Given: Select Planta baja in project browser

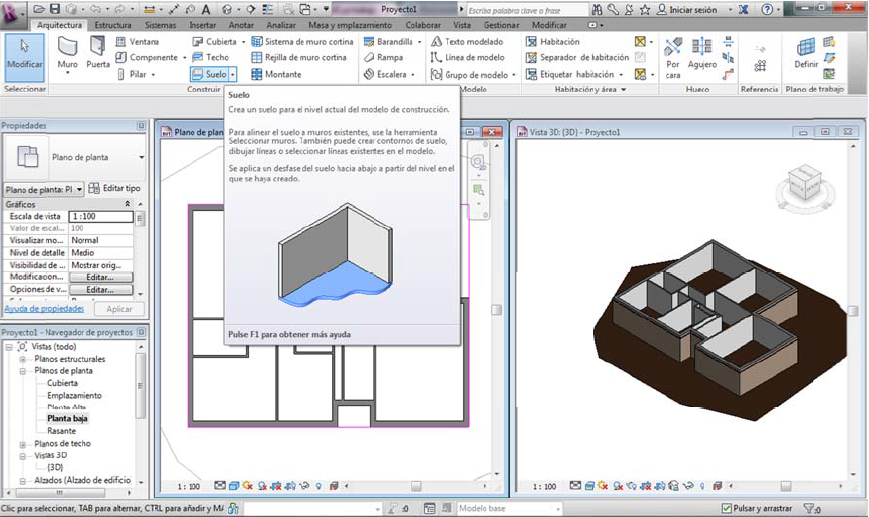Looking at the screenshot, I should coord(67,418).
